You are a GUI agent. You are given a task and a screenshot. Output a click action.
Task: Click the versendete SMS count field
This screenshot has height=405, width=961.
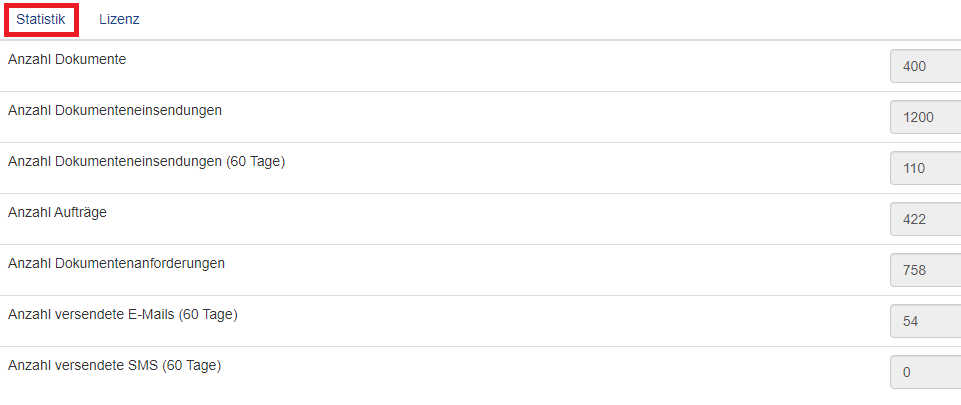[x=924, y=372]
